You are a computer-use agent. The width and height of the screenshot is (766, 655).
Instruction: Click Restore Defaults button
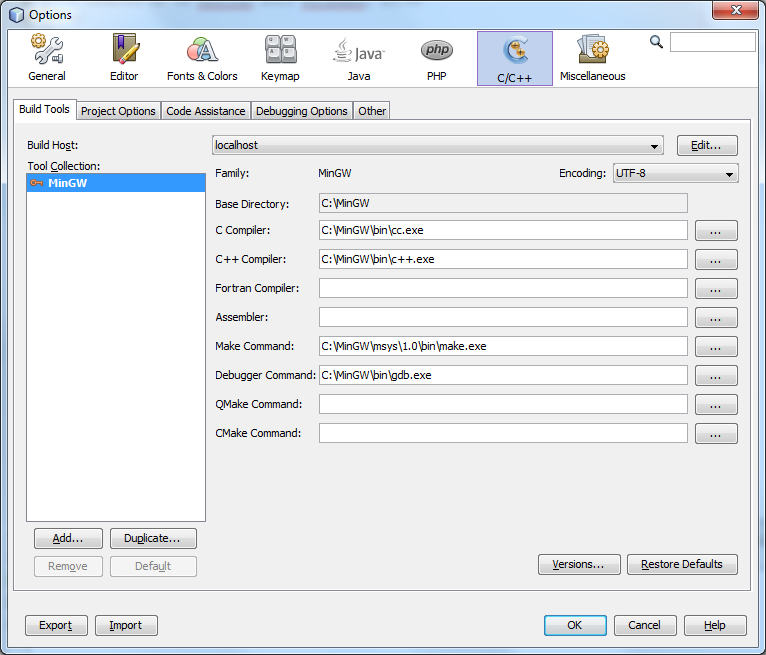click(682, 565)
